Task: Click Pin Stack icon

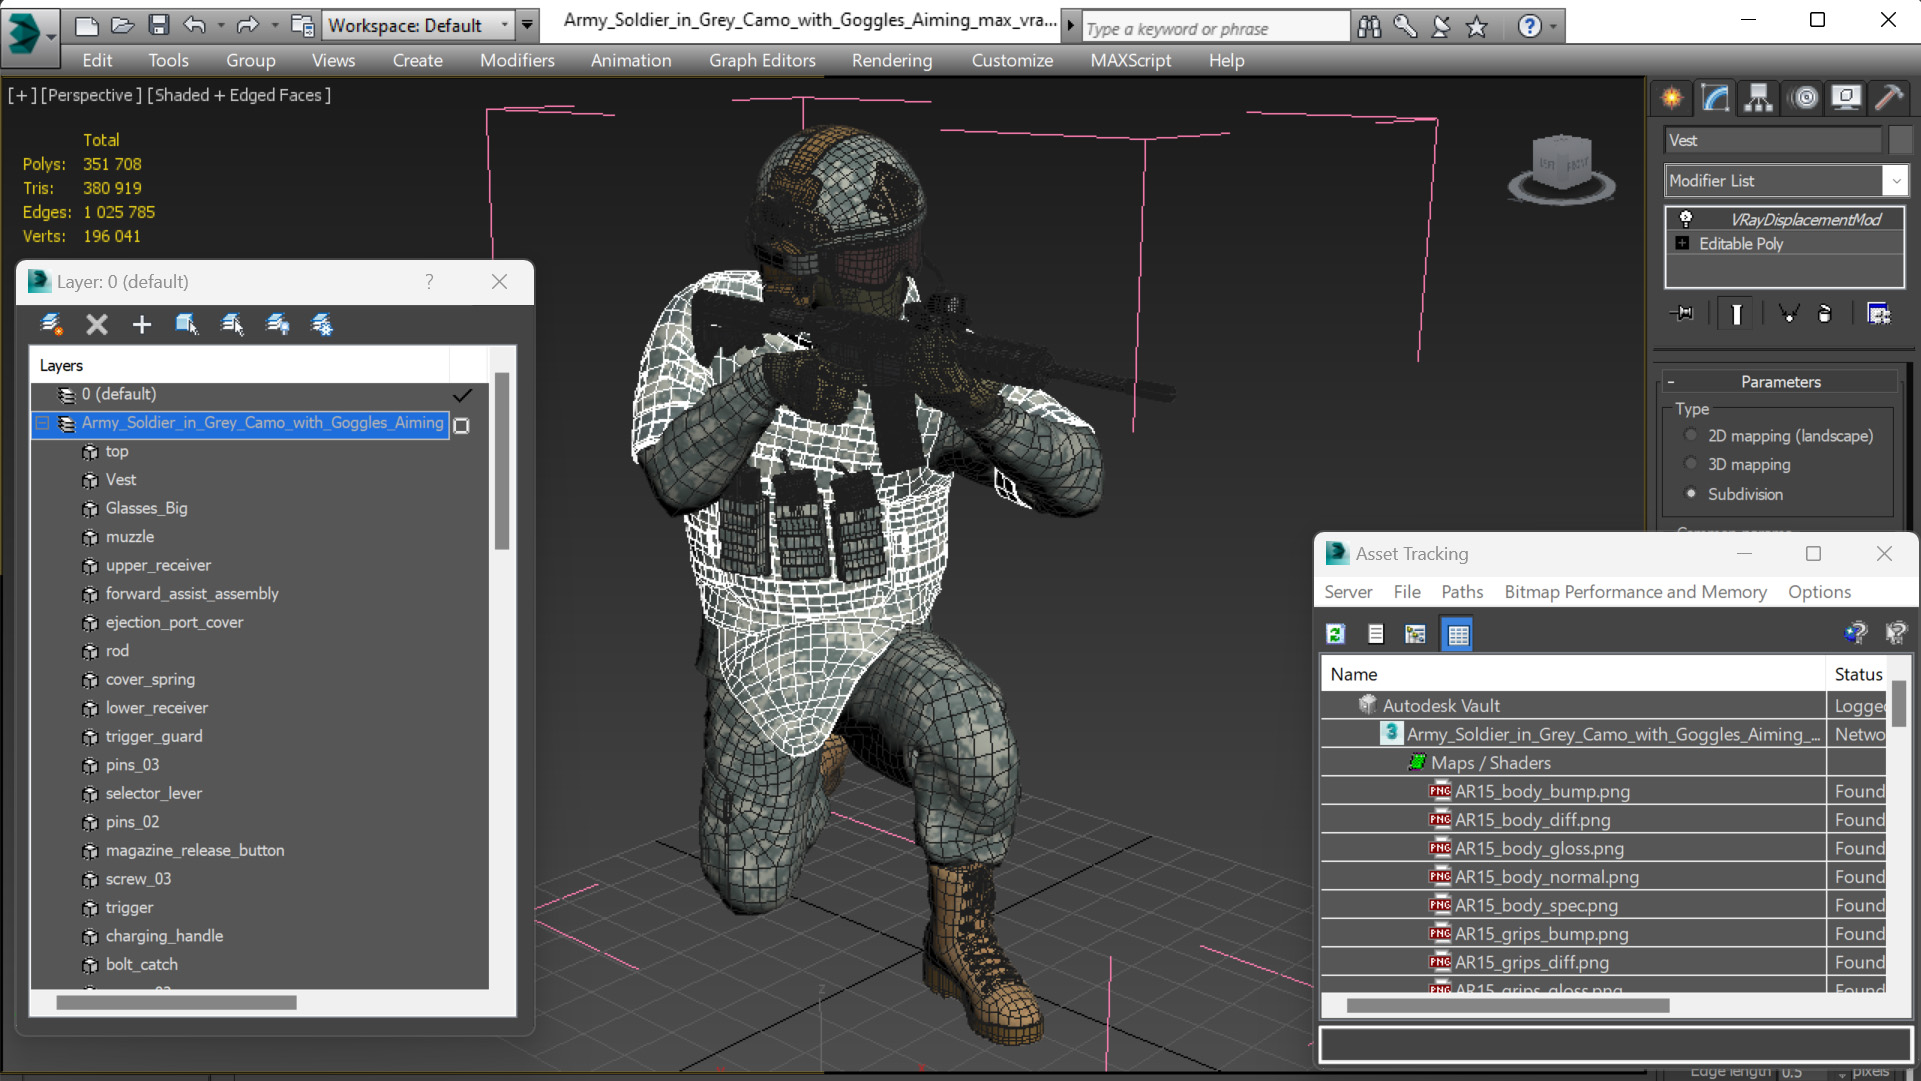Action: (x=1682, y=314)
